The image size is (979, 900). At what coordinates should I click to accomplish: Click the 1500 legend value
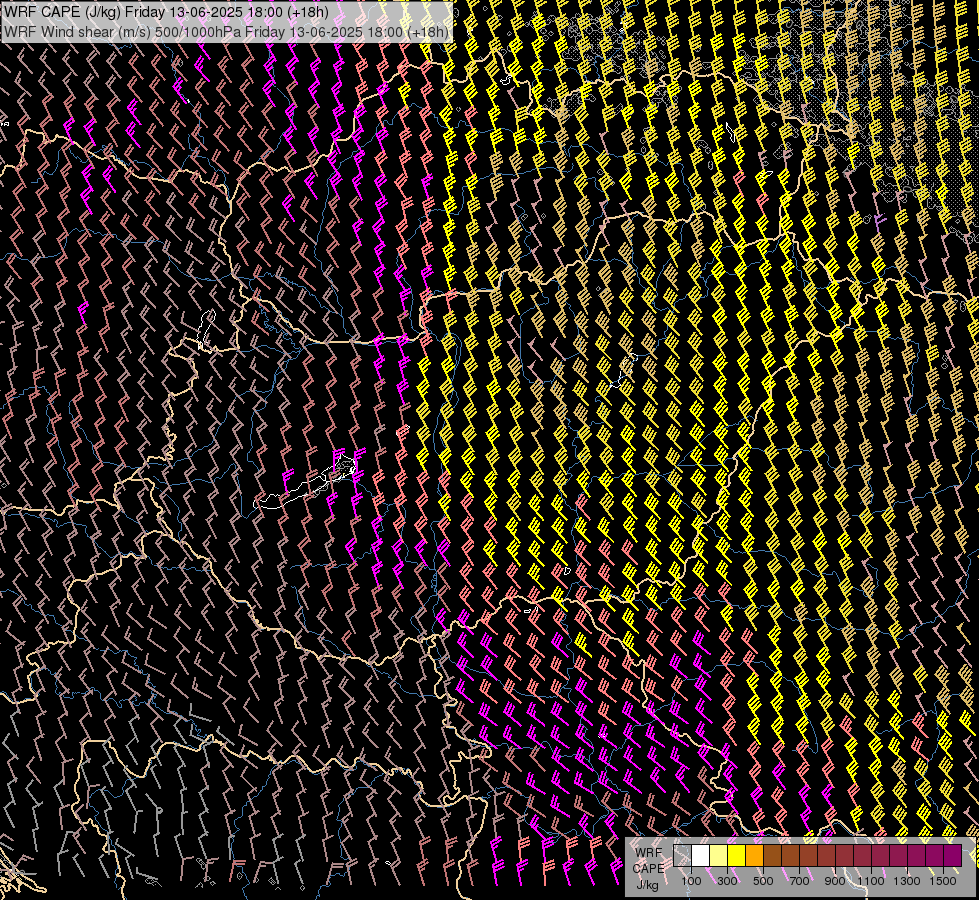point(943,881)
